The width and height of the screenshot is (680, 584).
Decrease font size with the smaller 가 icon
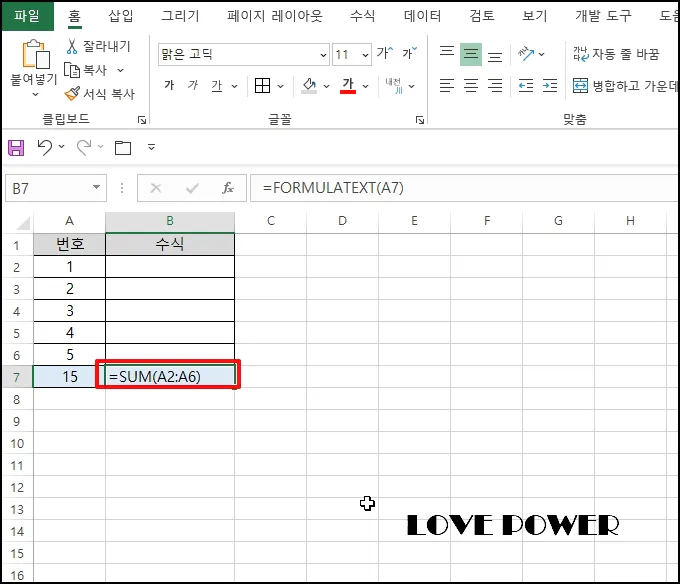(409, 53)
